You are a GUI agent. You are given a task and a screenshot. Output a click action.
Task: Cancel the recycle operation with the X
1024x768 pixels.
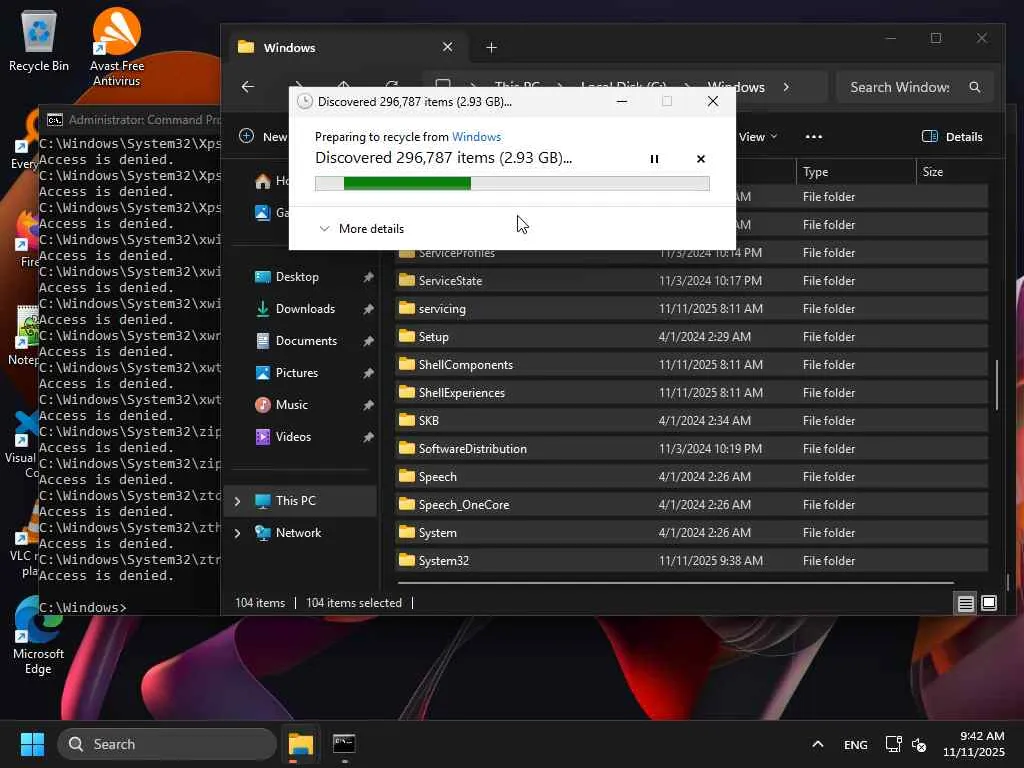pyautogui.click(x=701, y=159)
